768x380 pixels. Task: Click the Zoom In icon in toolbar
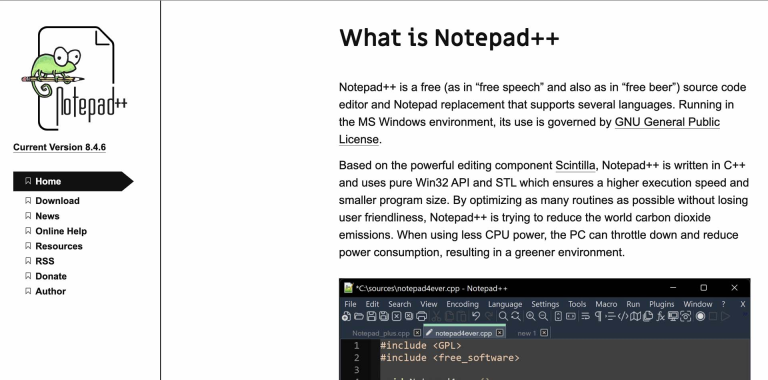(530, 316)
